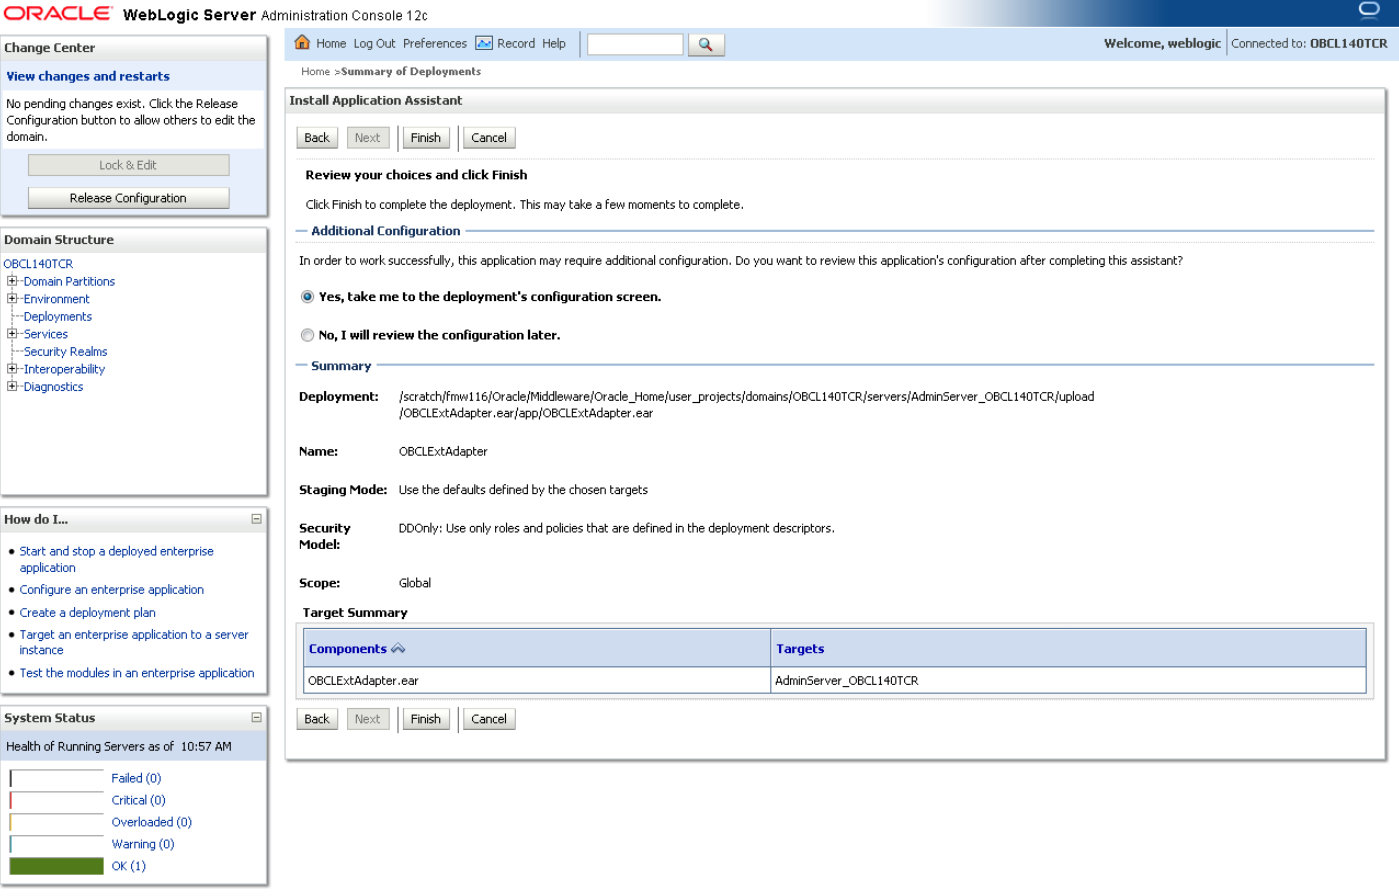Open the Create a deployment plan link

[87, 611]
